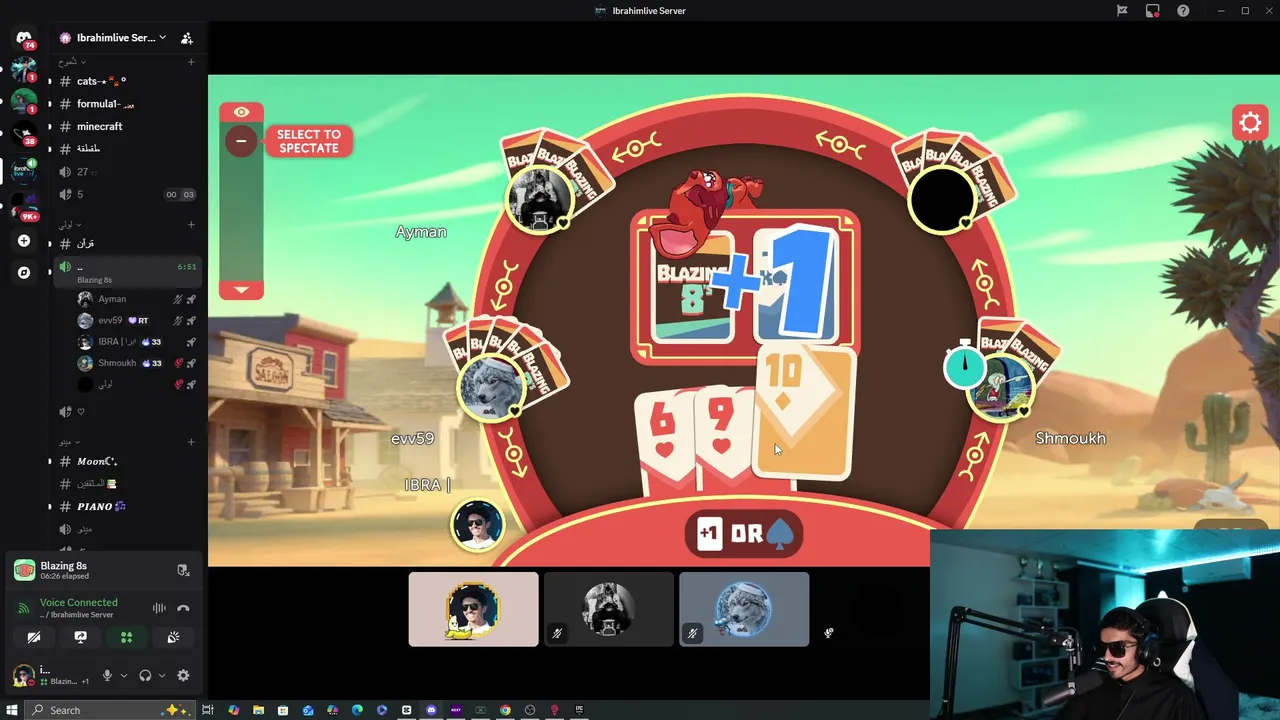The height and width of the screenshot is (720, 1280).
Task: Toggle spectate eye icon in game
Action: click(241, 112)
